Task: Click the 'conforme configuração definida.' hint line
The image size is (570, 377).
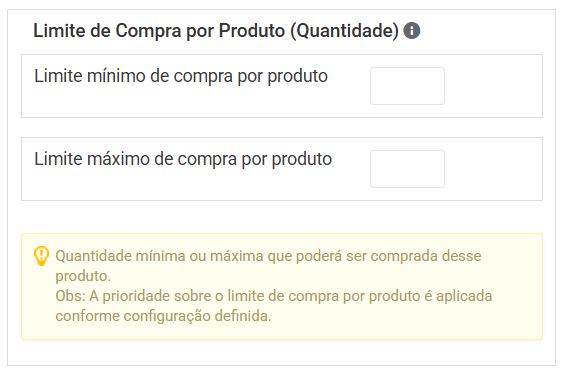Action: pyautogui.click(x=163, y=316)
